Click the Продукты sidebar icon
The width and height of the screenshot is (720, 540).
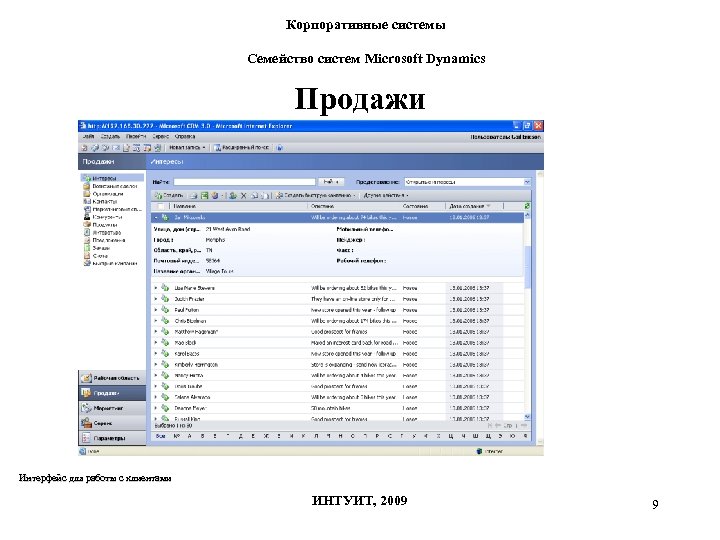(86, 225)
